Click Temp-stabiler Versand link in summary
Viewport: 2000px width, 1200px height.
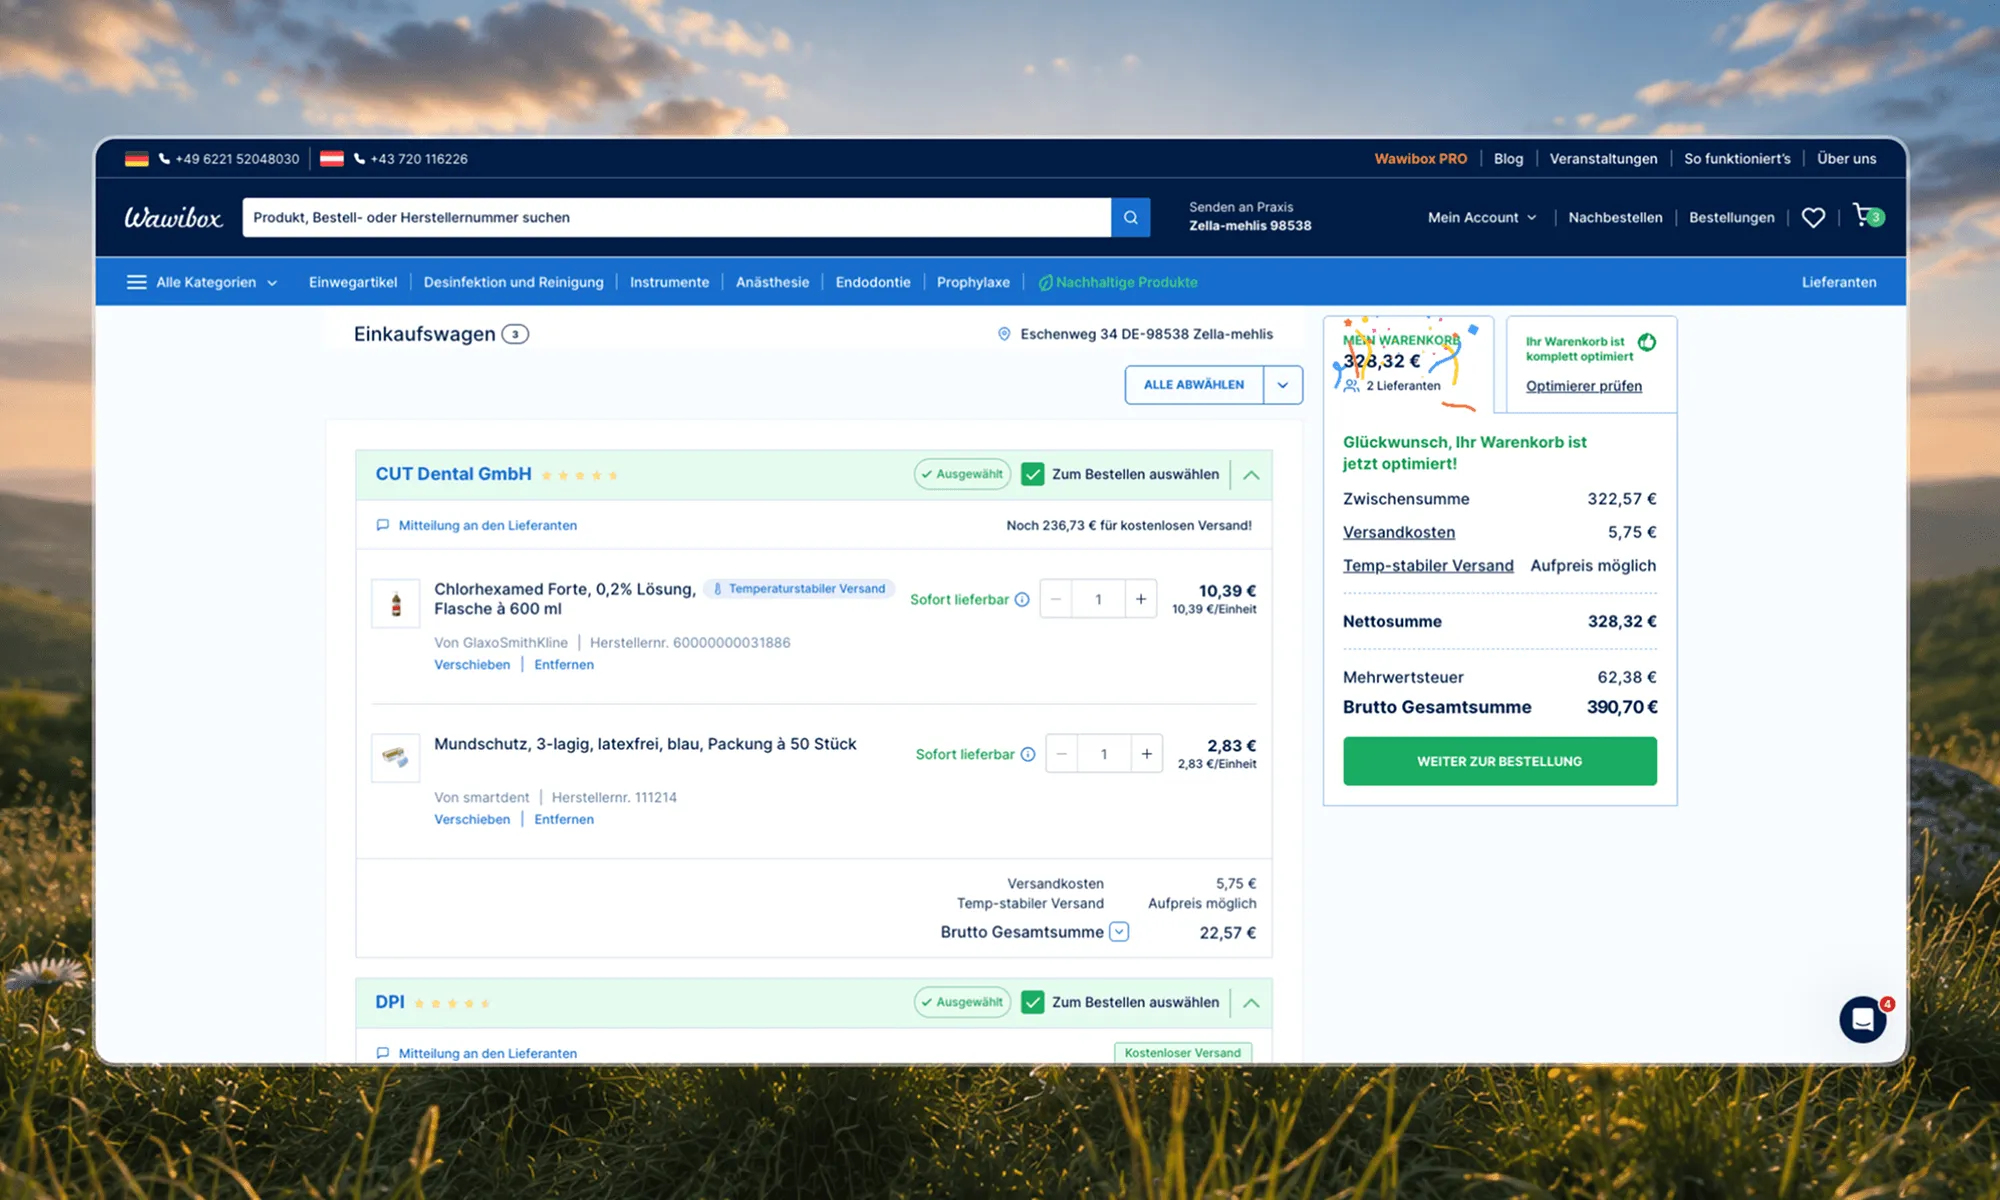point(1428,565)
